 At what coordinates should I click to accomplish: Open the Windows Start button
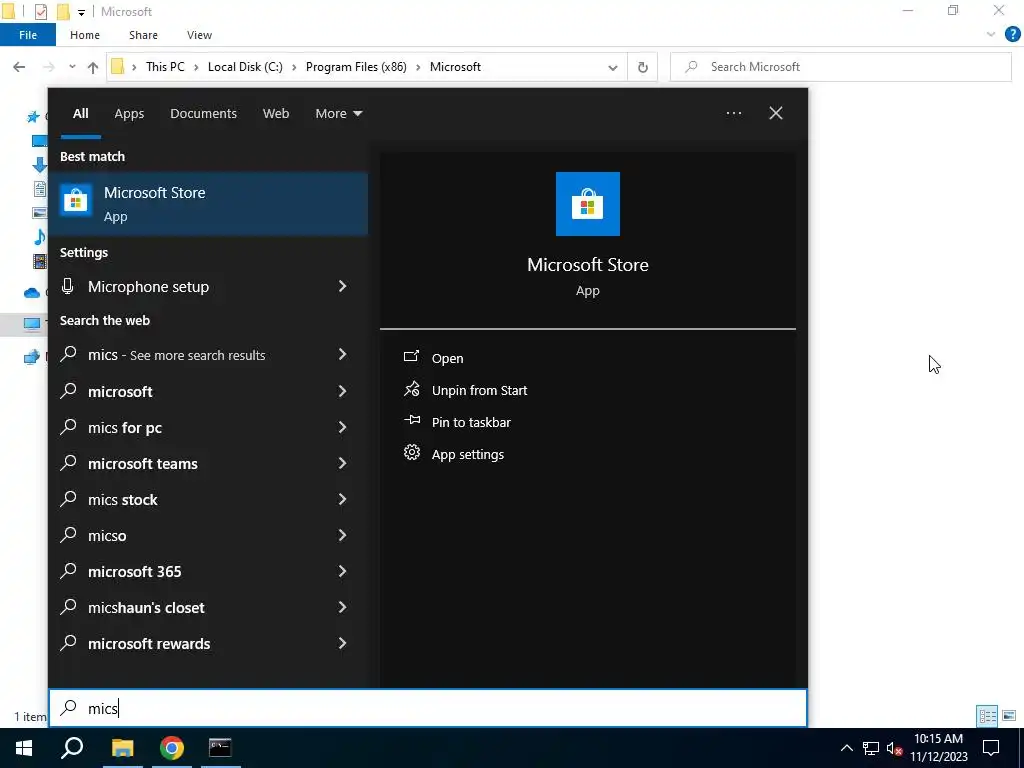[x=24, y=748]
